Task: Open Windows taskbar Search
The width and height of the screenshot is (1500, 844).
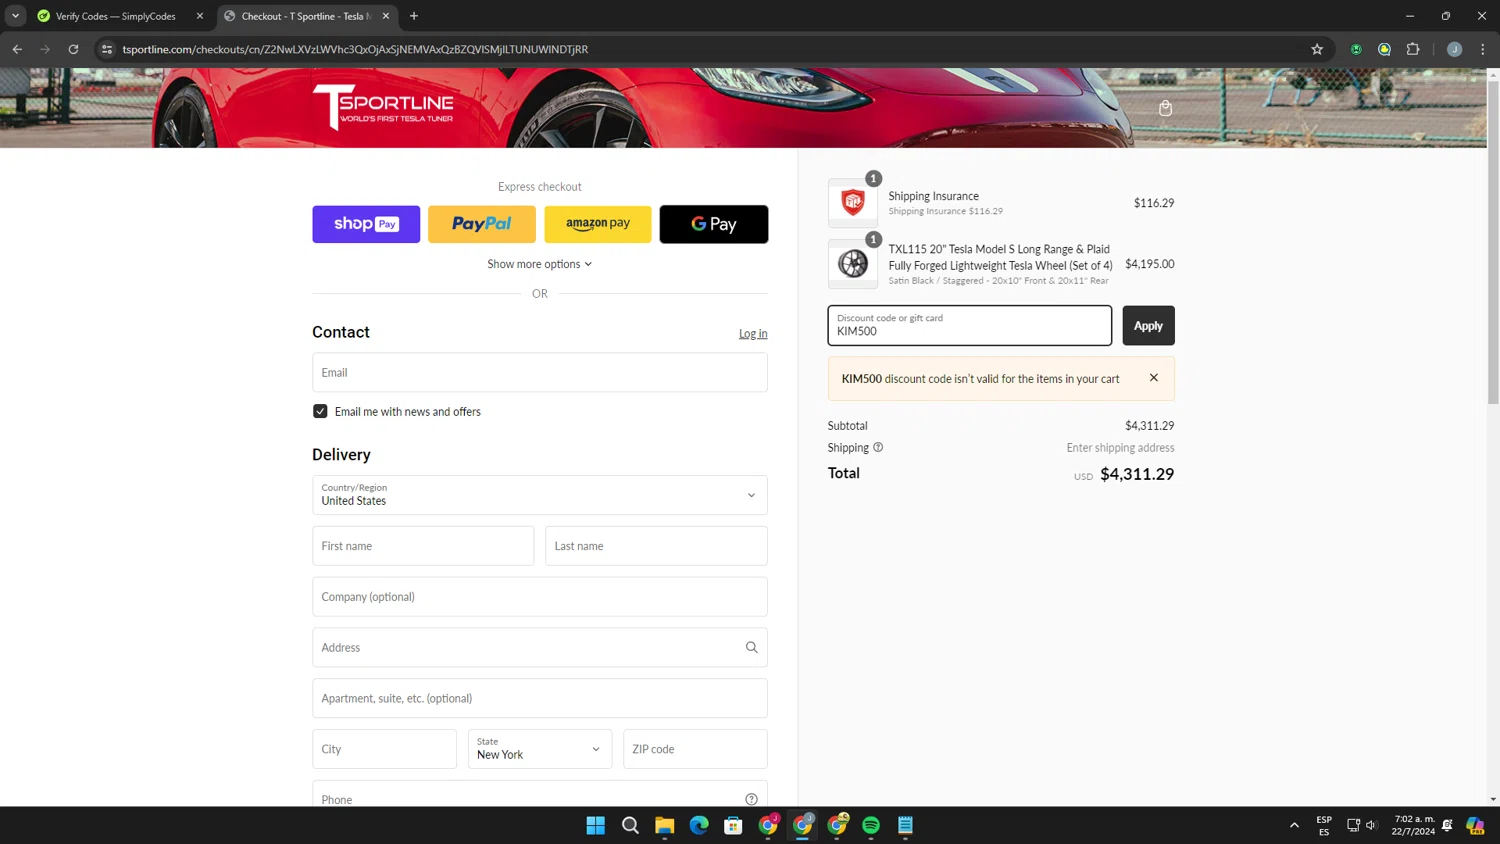Action: (x=630, y=825)
